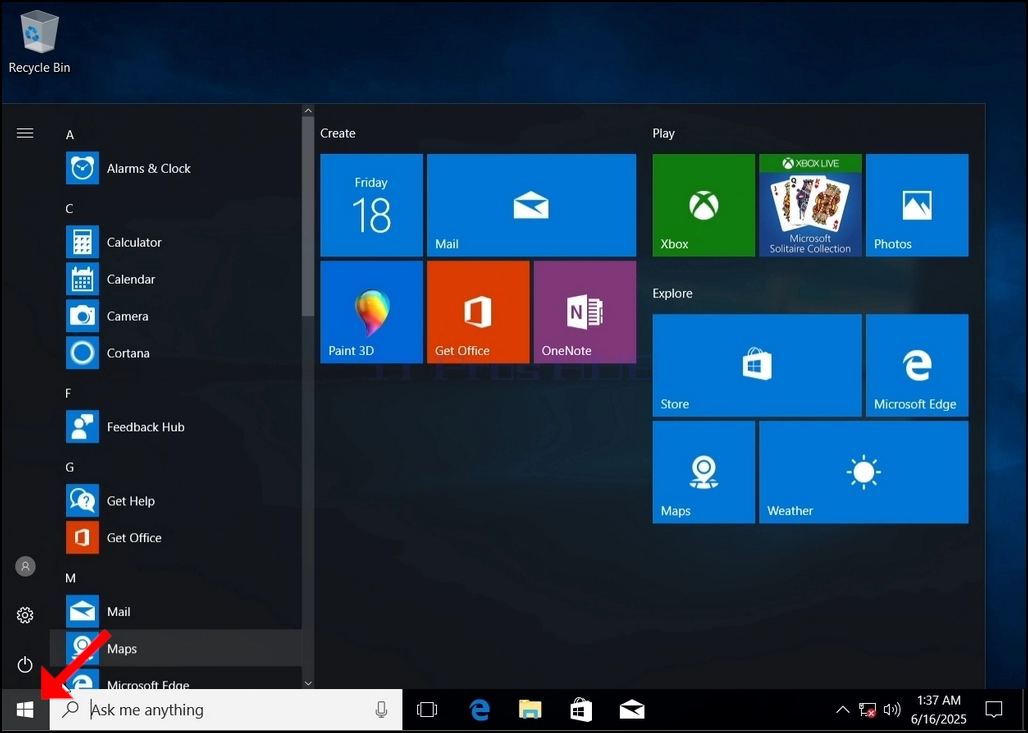Launch Cortana from the app list
1028x733 pixels.
[176, 353]
